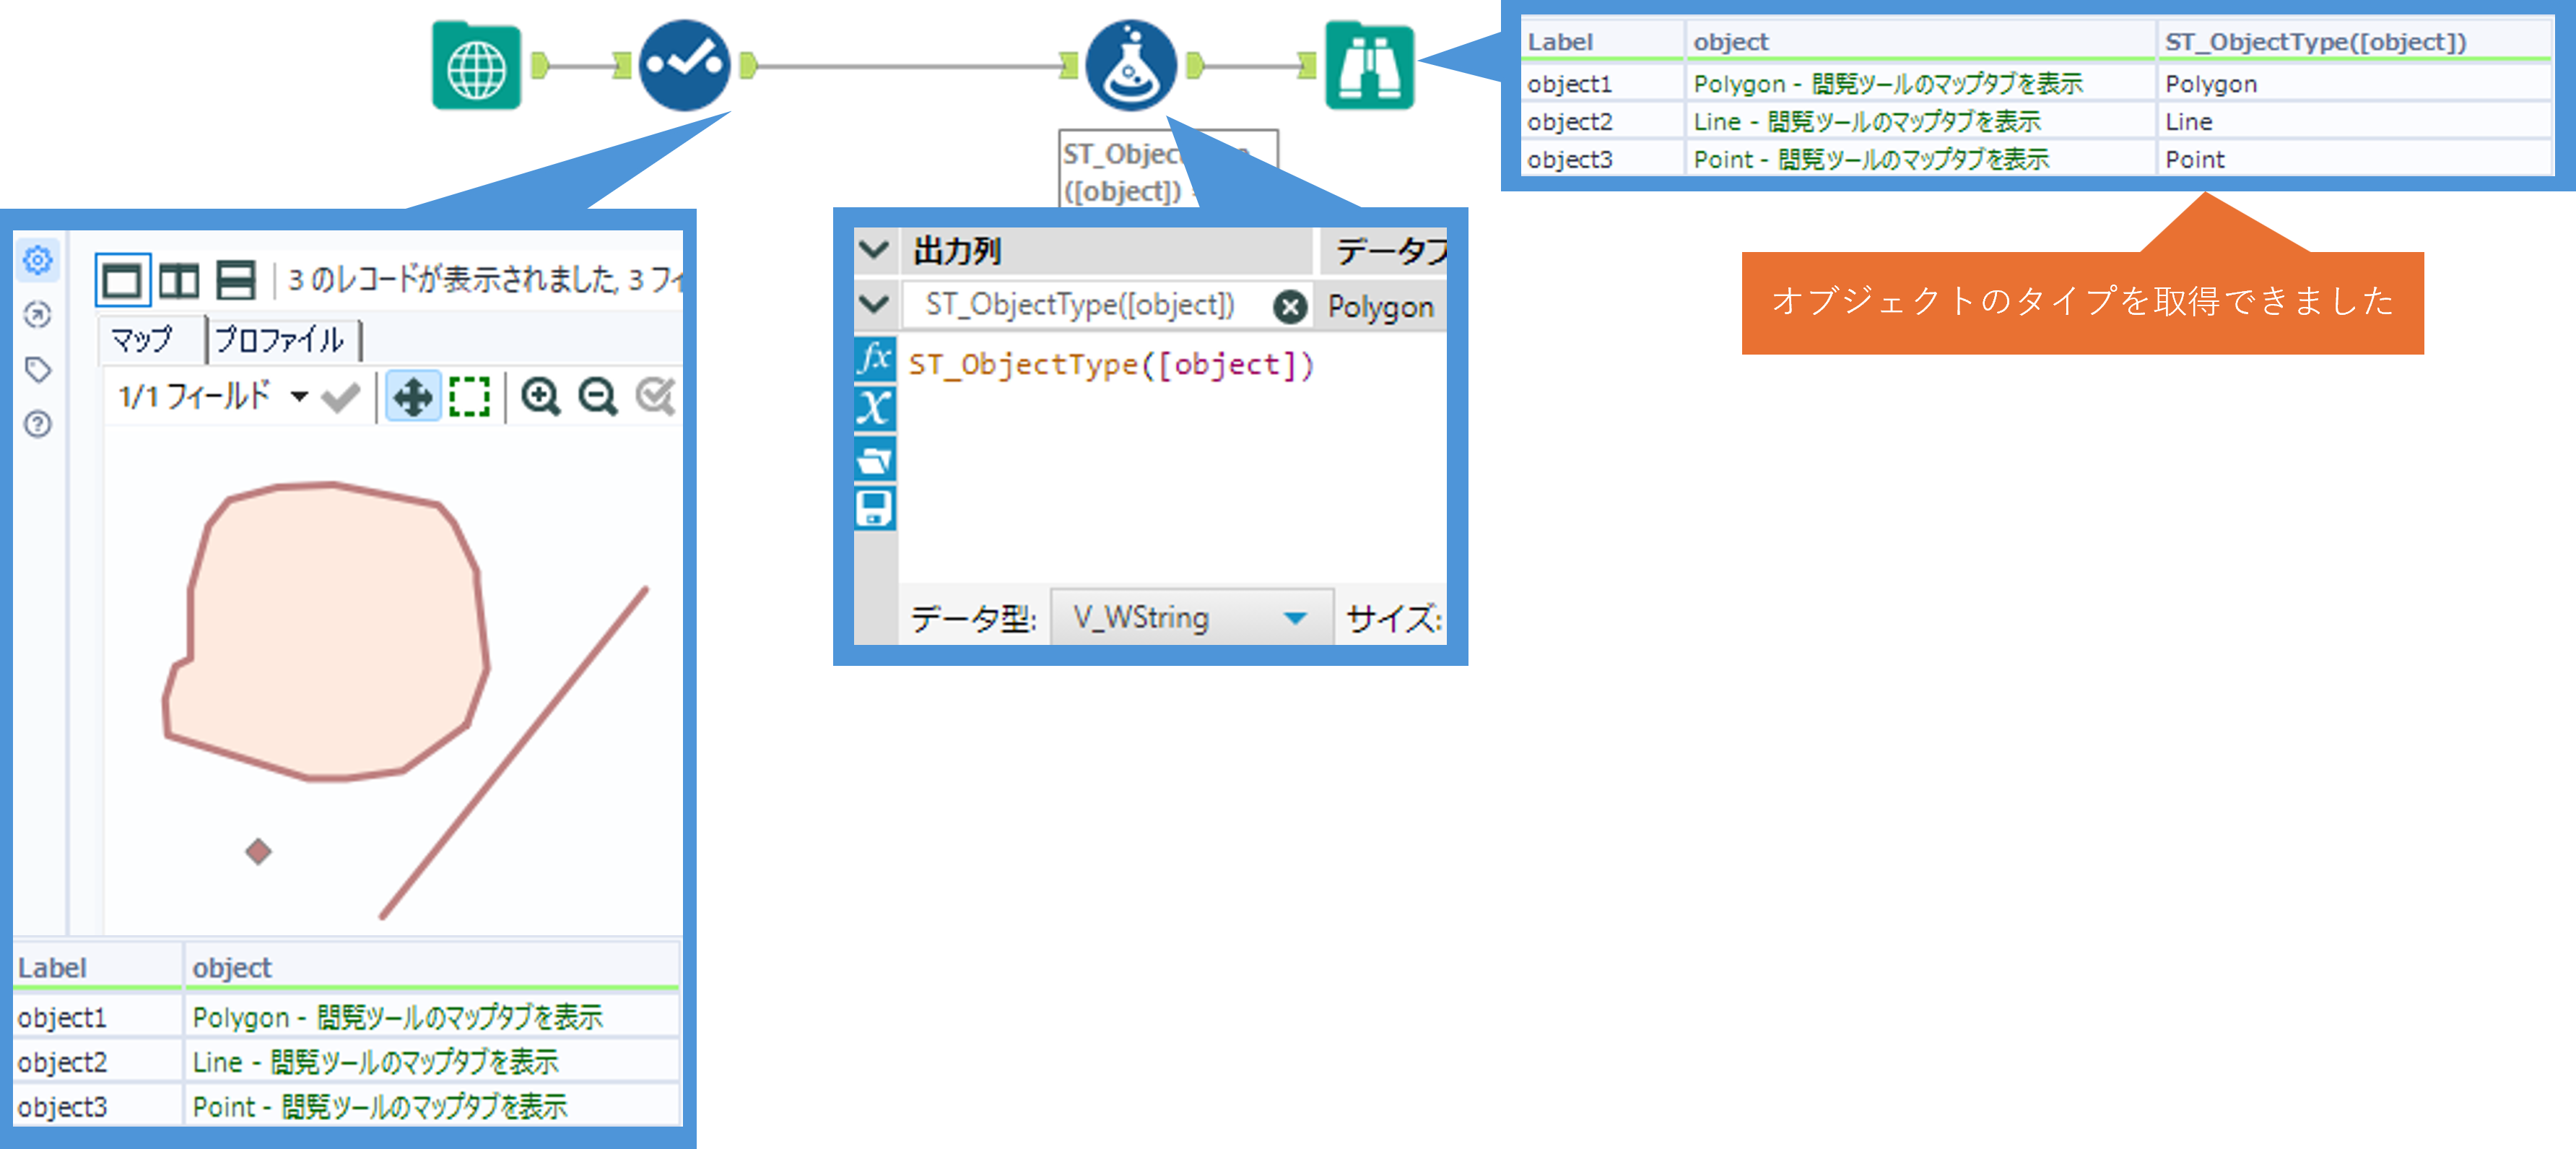This screenshot has width=2576, height=1149.
Task: Switch to single-pane view layout
Action: pos(122,280)
